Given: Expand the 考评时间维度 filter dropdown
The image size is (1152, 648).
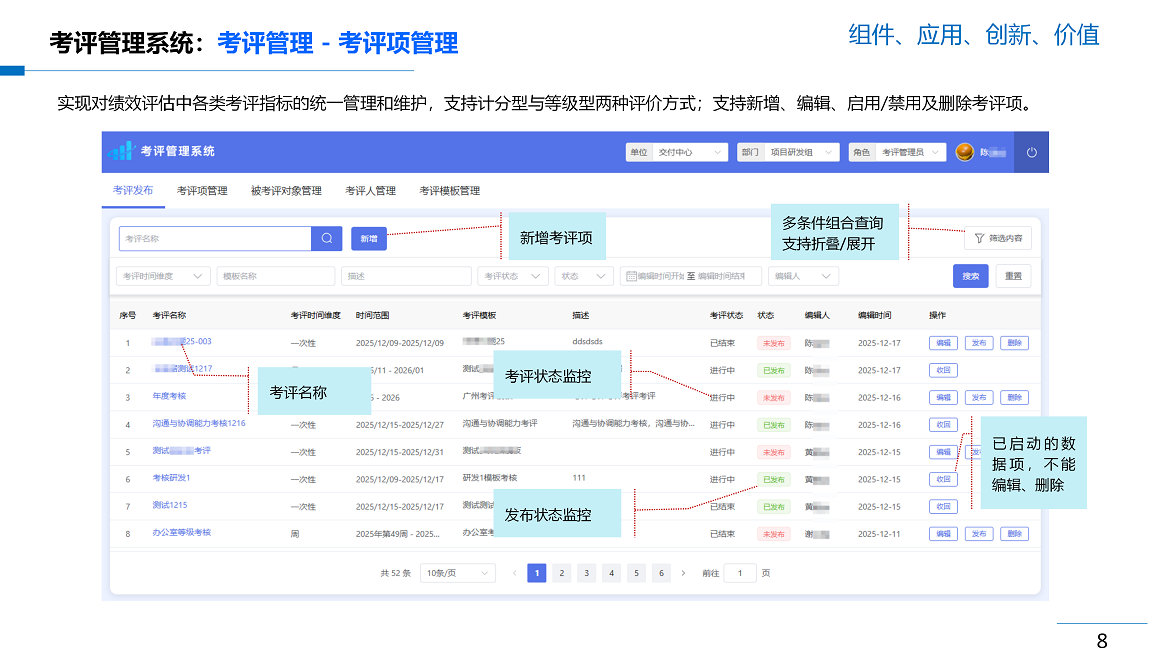Looking at the screenshot, I should tap(163, 276).
